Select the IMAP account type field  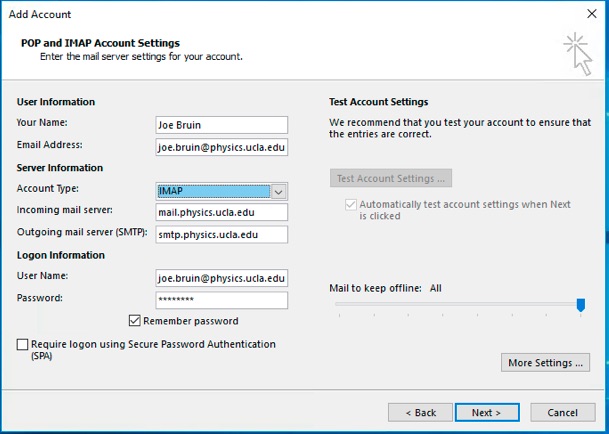(214, 191)
